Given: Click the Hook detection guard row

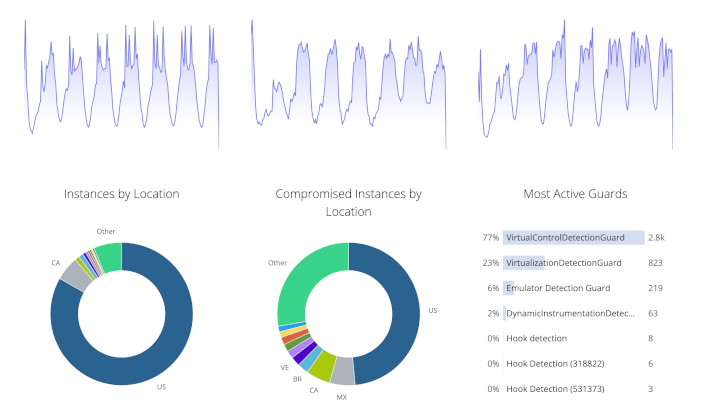Looking at the screenshot, I should (573, 338).
